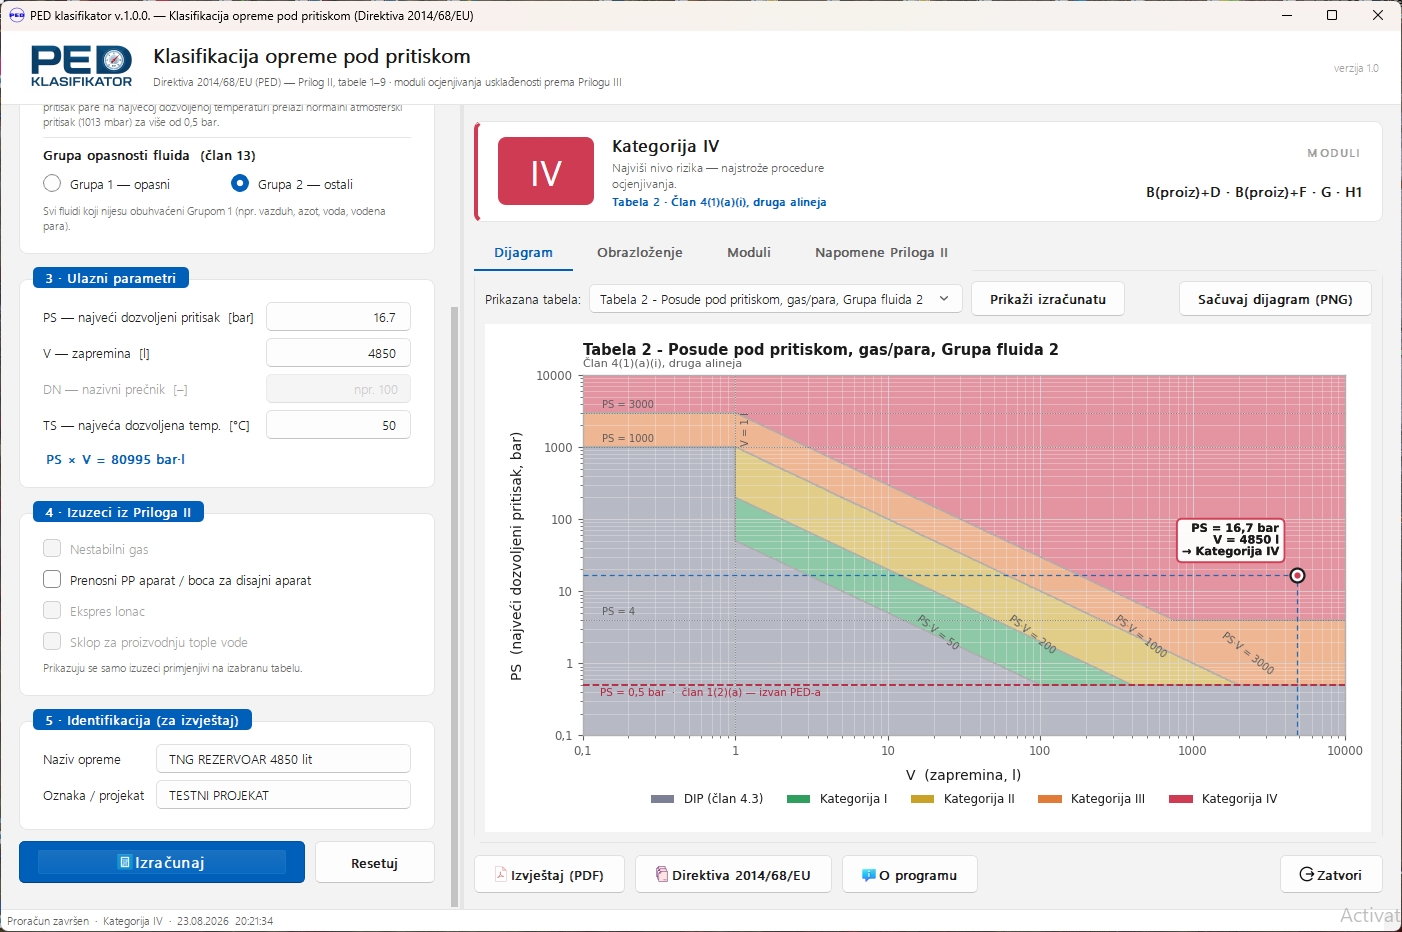Generate Izvještaj (PDF) report
Screen dimensions: 1402x932
click(x=549, y=875)
